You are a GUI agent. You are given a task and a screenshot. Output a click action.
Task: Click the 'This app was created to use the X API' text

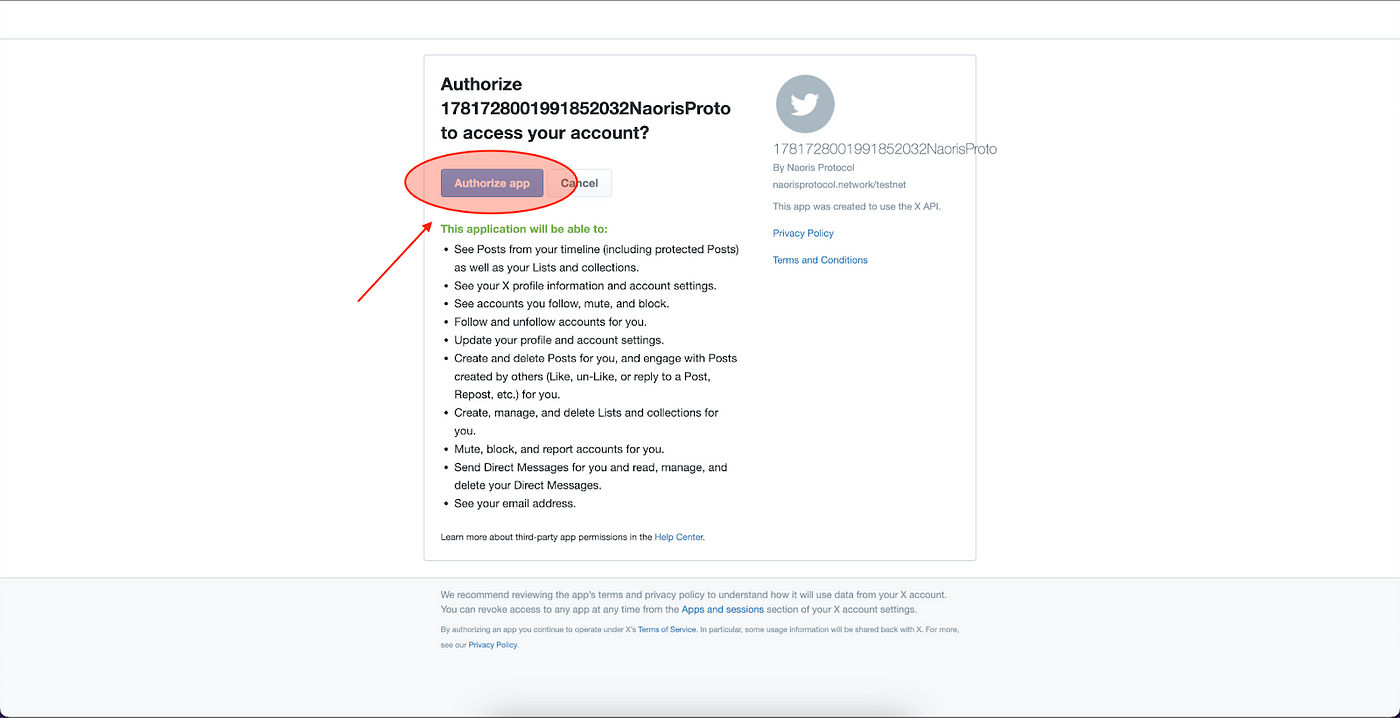857,207
